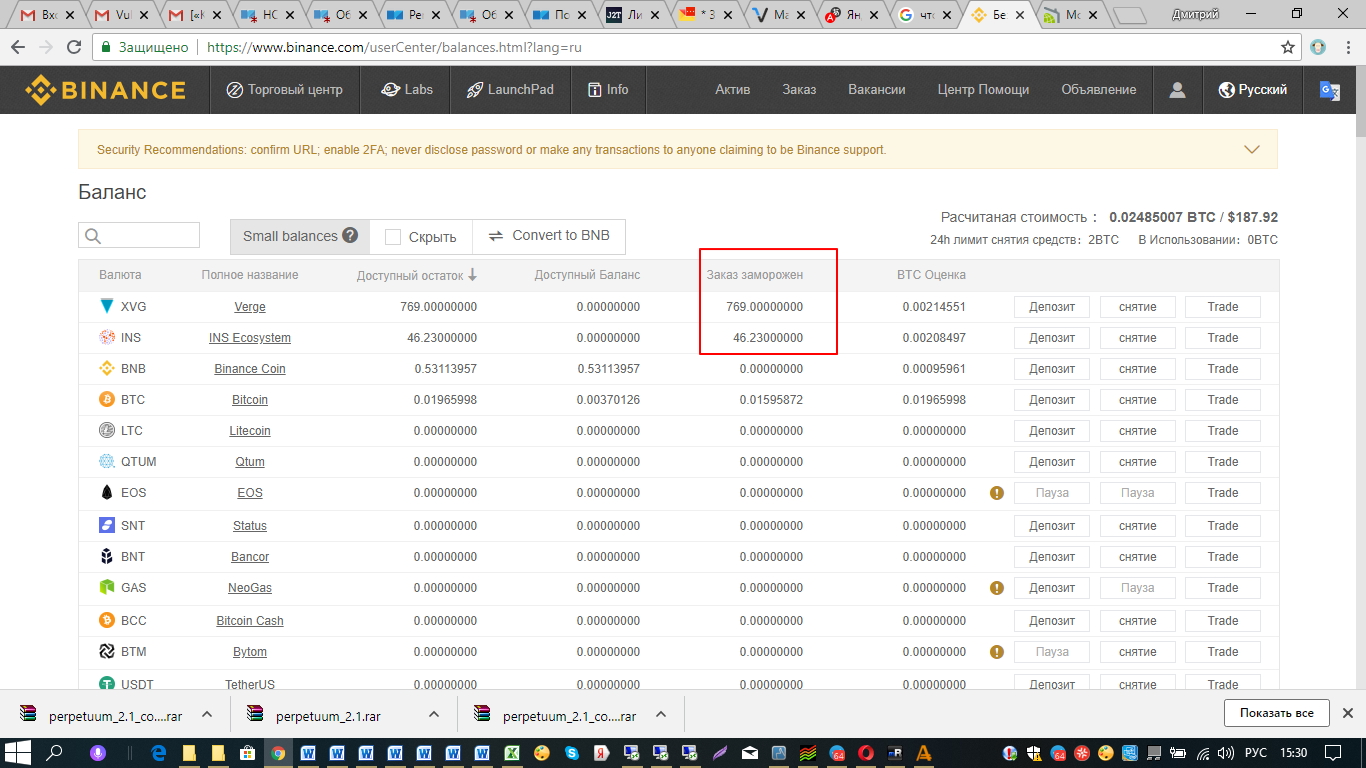Click the РУС keyboard language indicator
This screenshot has width=1366, height=768.
[x=1255, y=753]
